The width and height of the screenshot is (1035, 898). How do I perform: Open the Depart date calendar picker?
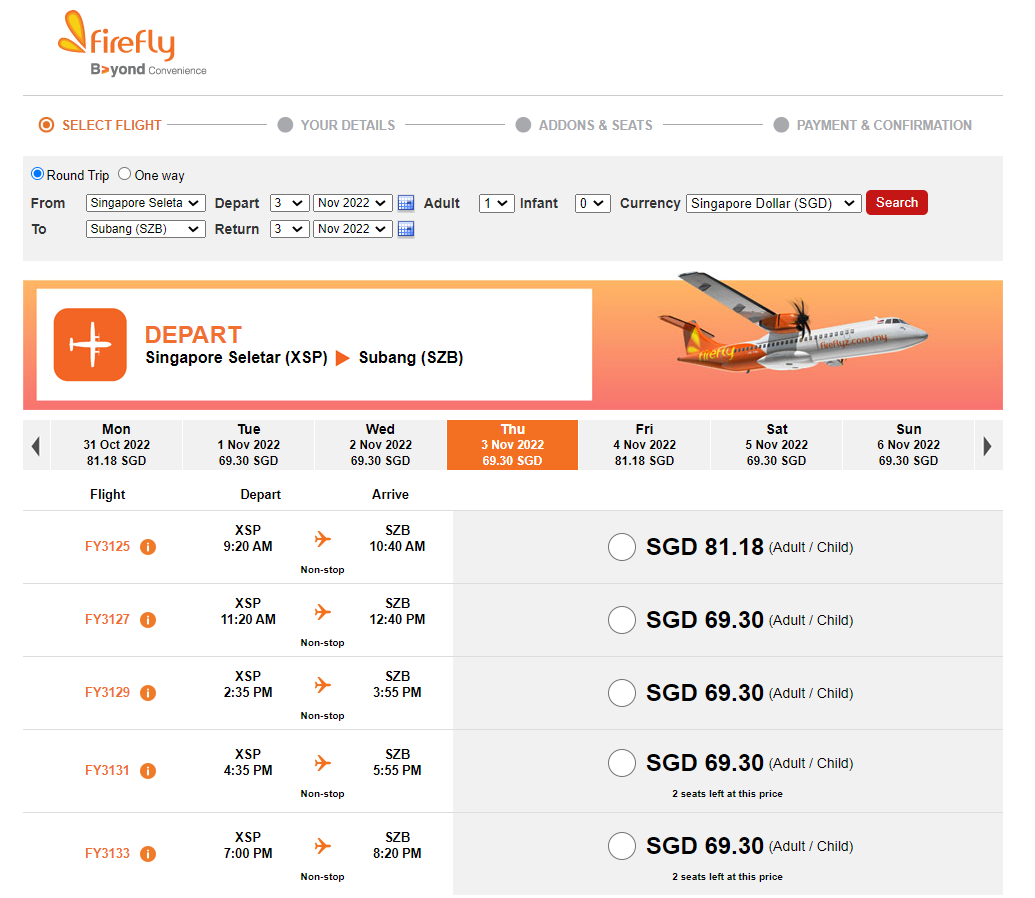[407, 203]
